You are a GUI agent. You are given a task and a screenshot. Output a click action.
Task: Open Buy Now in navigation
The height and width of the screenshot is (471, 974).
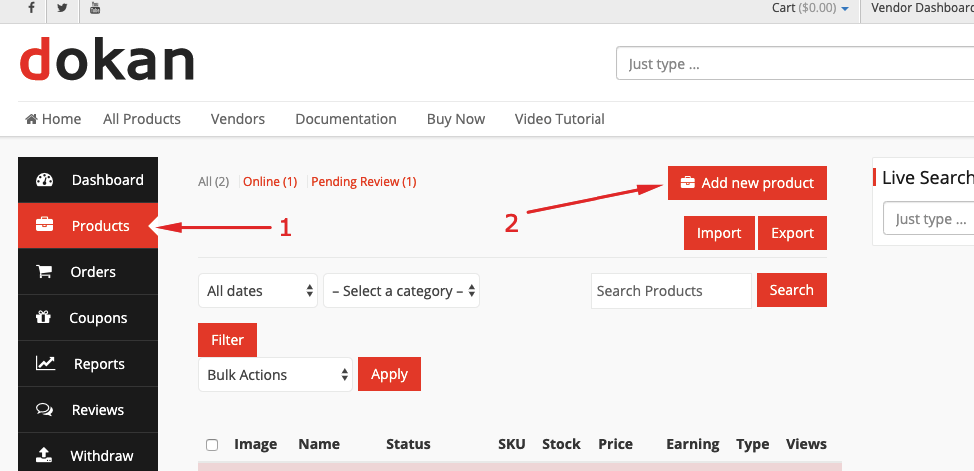(x=456, y=119)
